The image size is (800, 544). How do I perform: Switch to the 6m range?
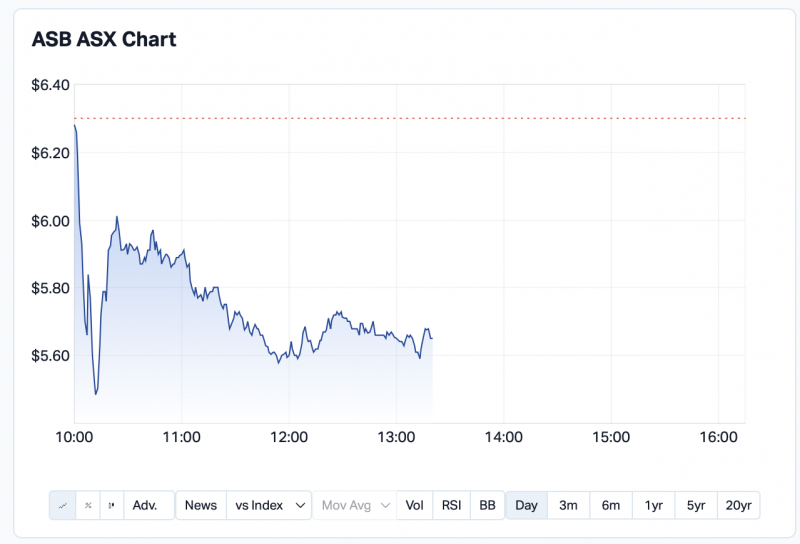pos(611,505)
